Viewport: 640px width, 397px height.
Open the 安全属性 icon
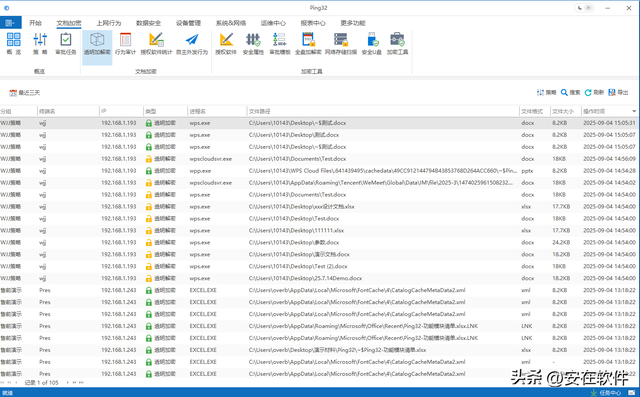click(x=253, y=43)
